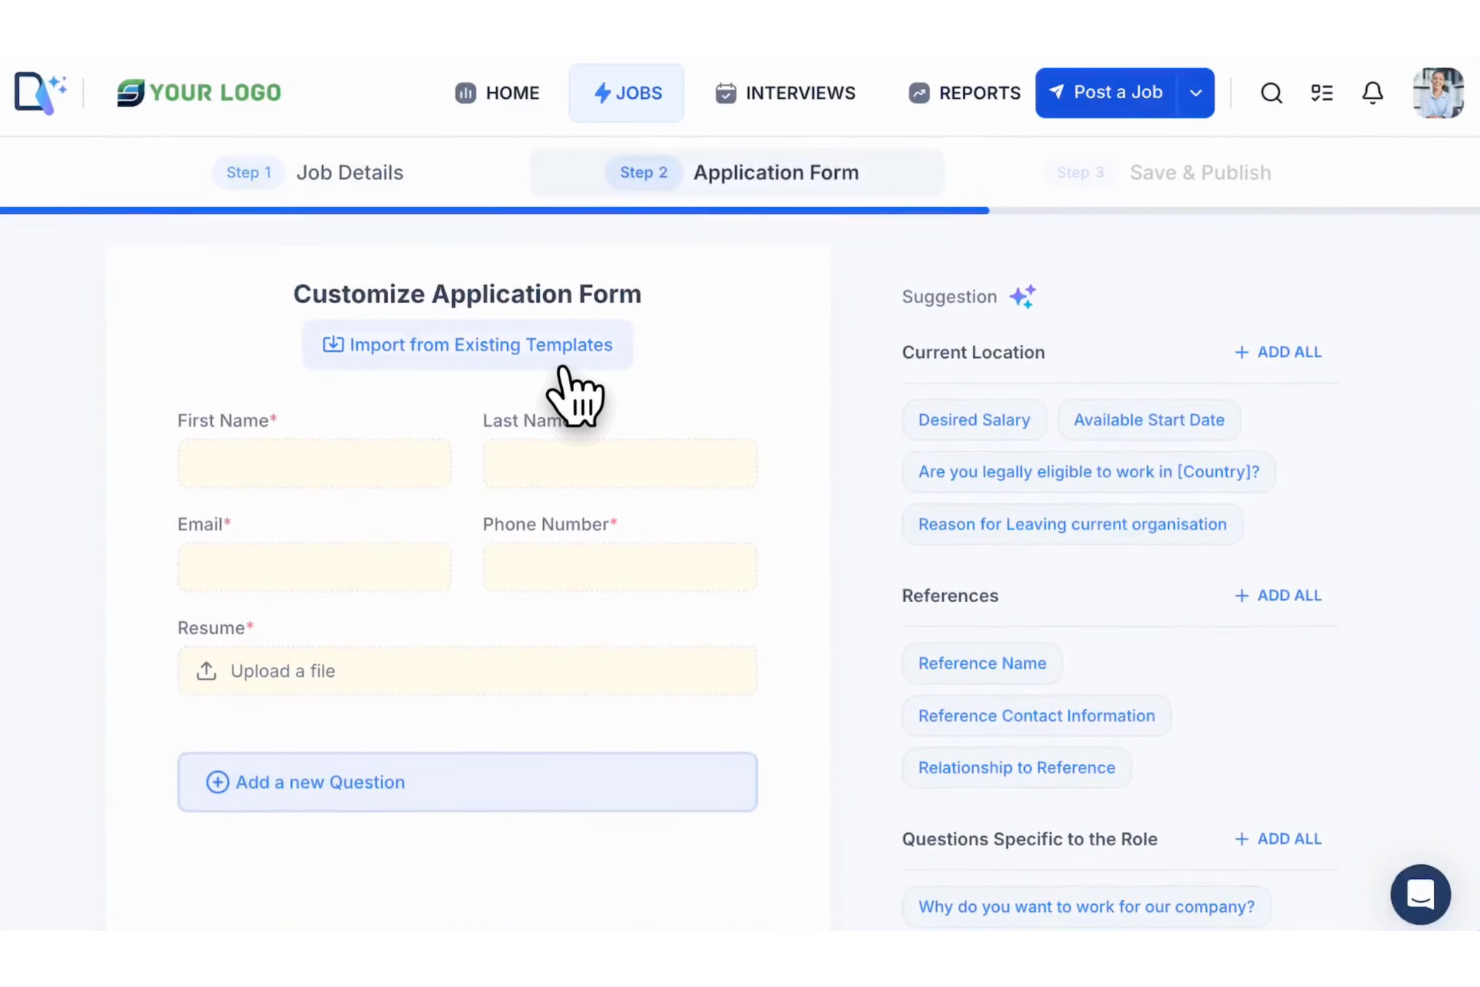Click the sparkle icon next to Suggestion
This screenshot has width=1480, height=987.
tap(1022, 296)
